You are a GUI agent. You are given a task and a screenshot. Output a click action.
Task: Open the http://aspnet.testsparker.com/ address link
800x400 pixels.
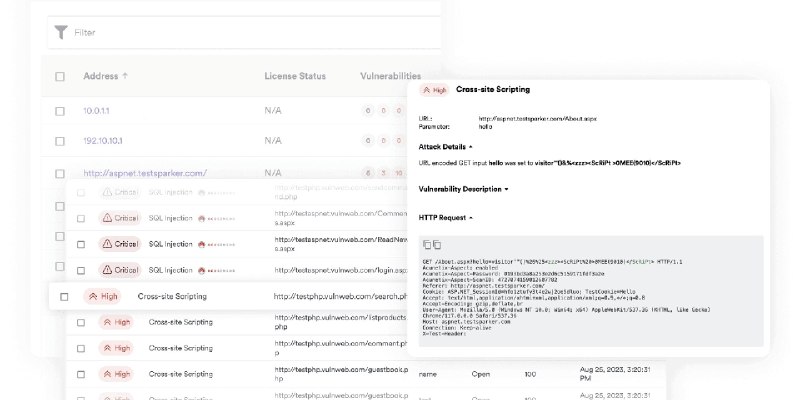click(145, 173)
